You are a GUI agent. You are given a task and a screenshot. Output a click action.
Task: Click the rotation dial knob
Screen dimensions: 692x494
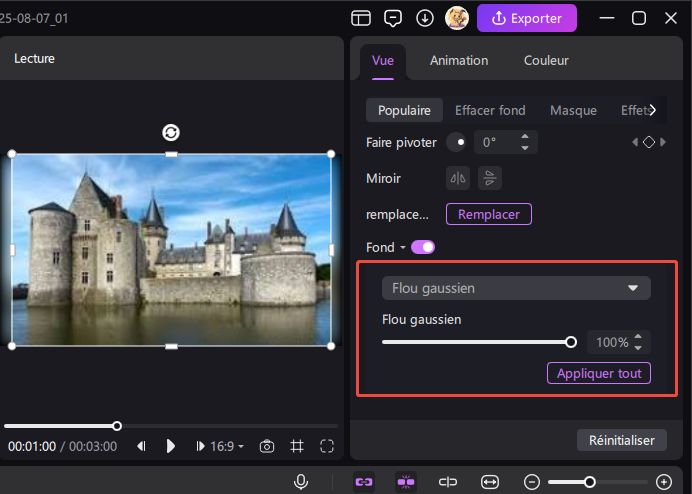click(456, 142)
